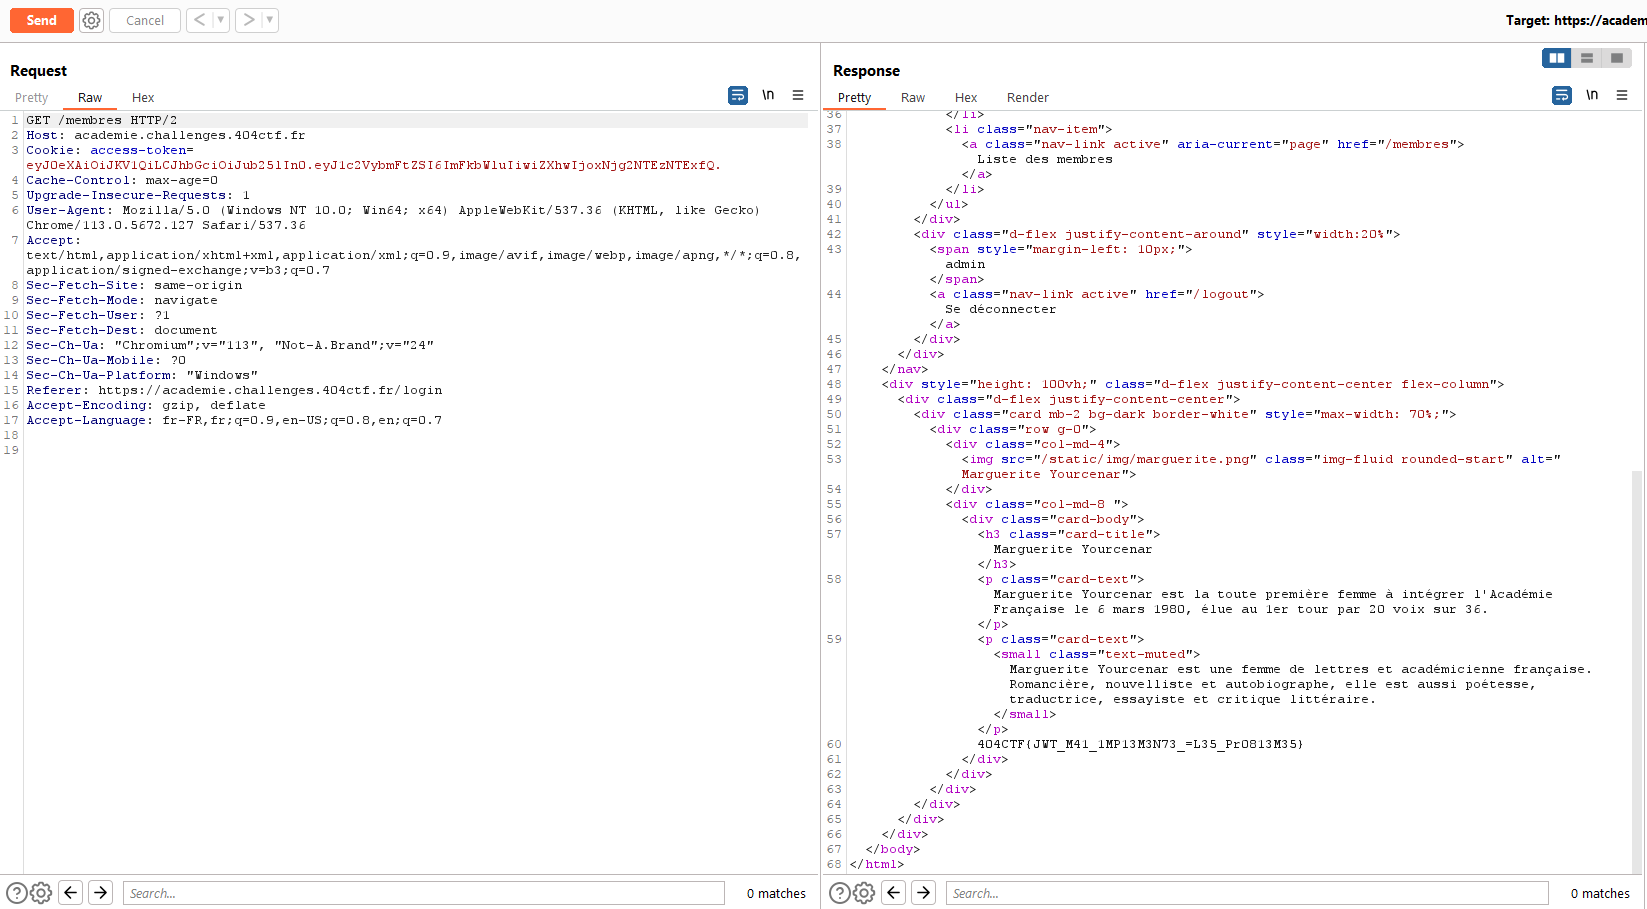Image resolution: width=1647 pixels, height=909 pixels.
Task: Focus the Response search input field
Action: click(x=1247, y=893)
